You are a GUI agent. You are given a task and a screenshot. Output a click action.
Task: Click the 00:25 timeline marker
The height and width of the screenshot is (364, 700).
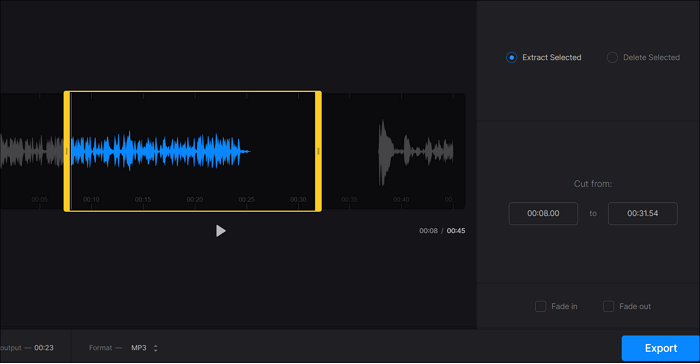(246, 200)
